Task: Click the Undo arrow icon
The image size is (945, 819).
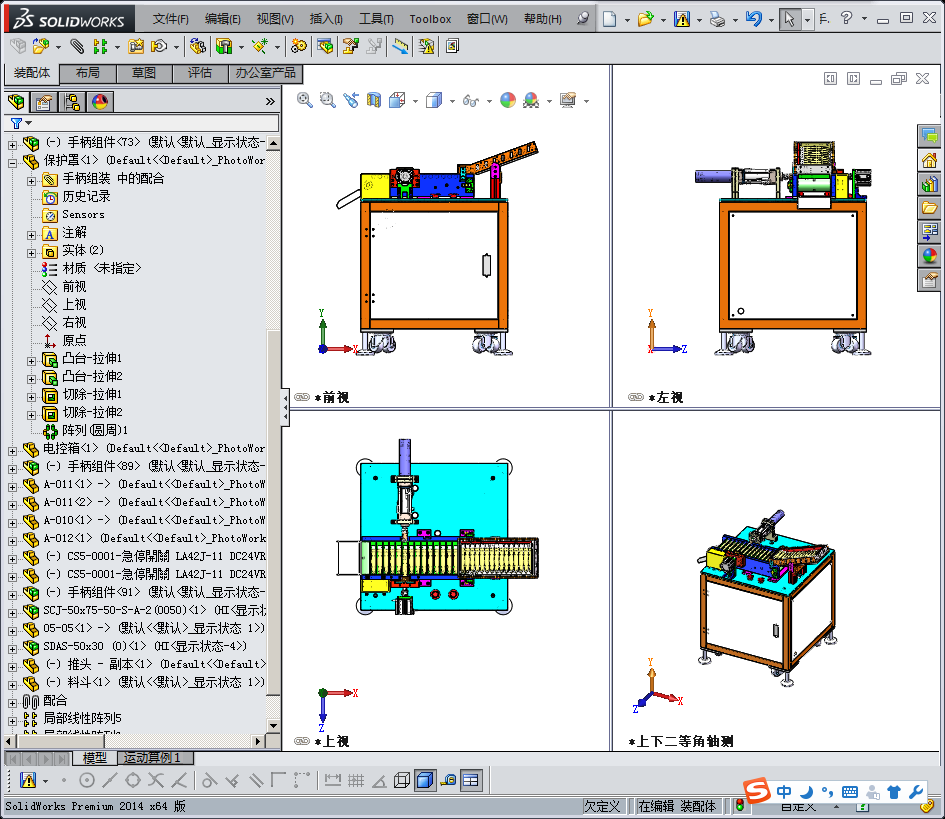Action: (x=753, y=19)
